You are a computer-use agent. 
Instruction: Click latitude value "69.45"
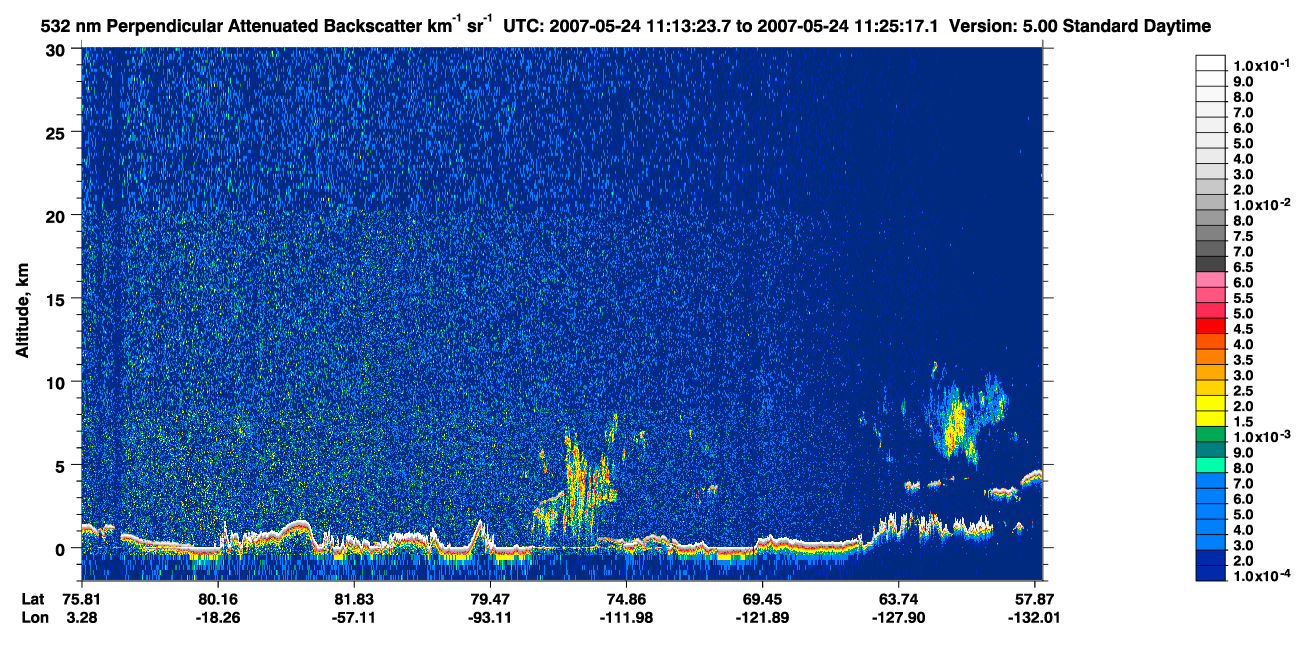click(762, 599)
